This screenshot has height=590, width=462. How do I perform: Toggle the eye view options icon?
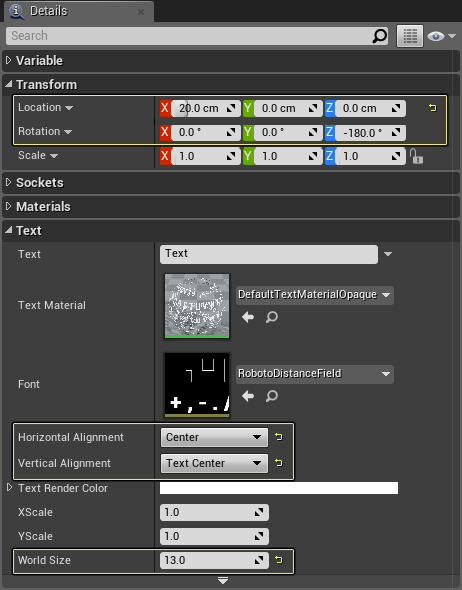[x=441, y=36]
